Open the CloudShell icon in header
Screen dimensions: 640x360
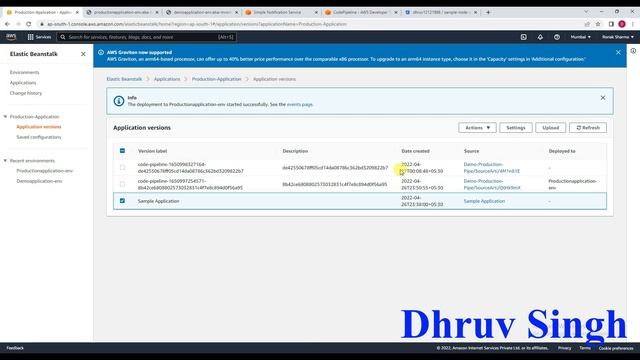point(524,37)
